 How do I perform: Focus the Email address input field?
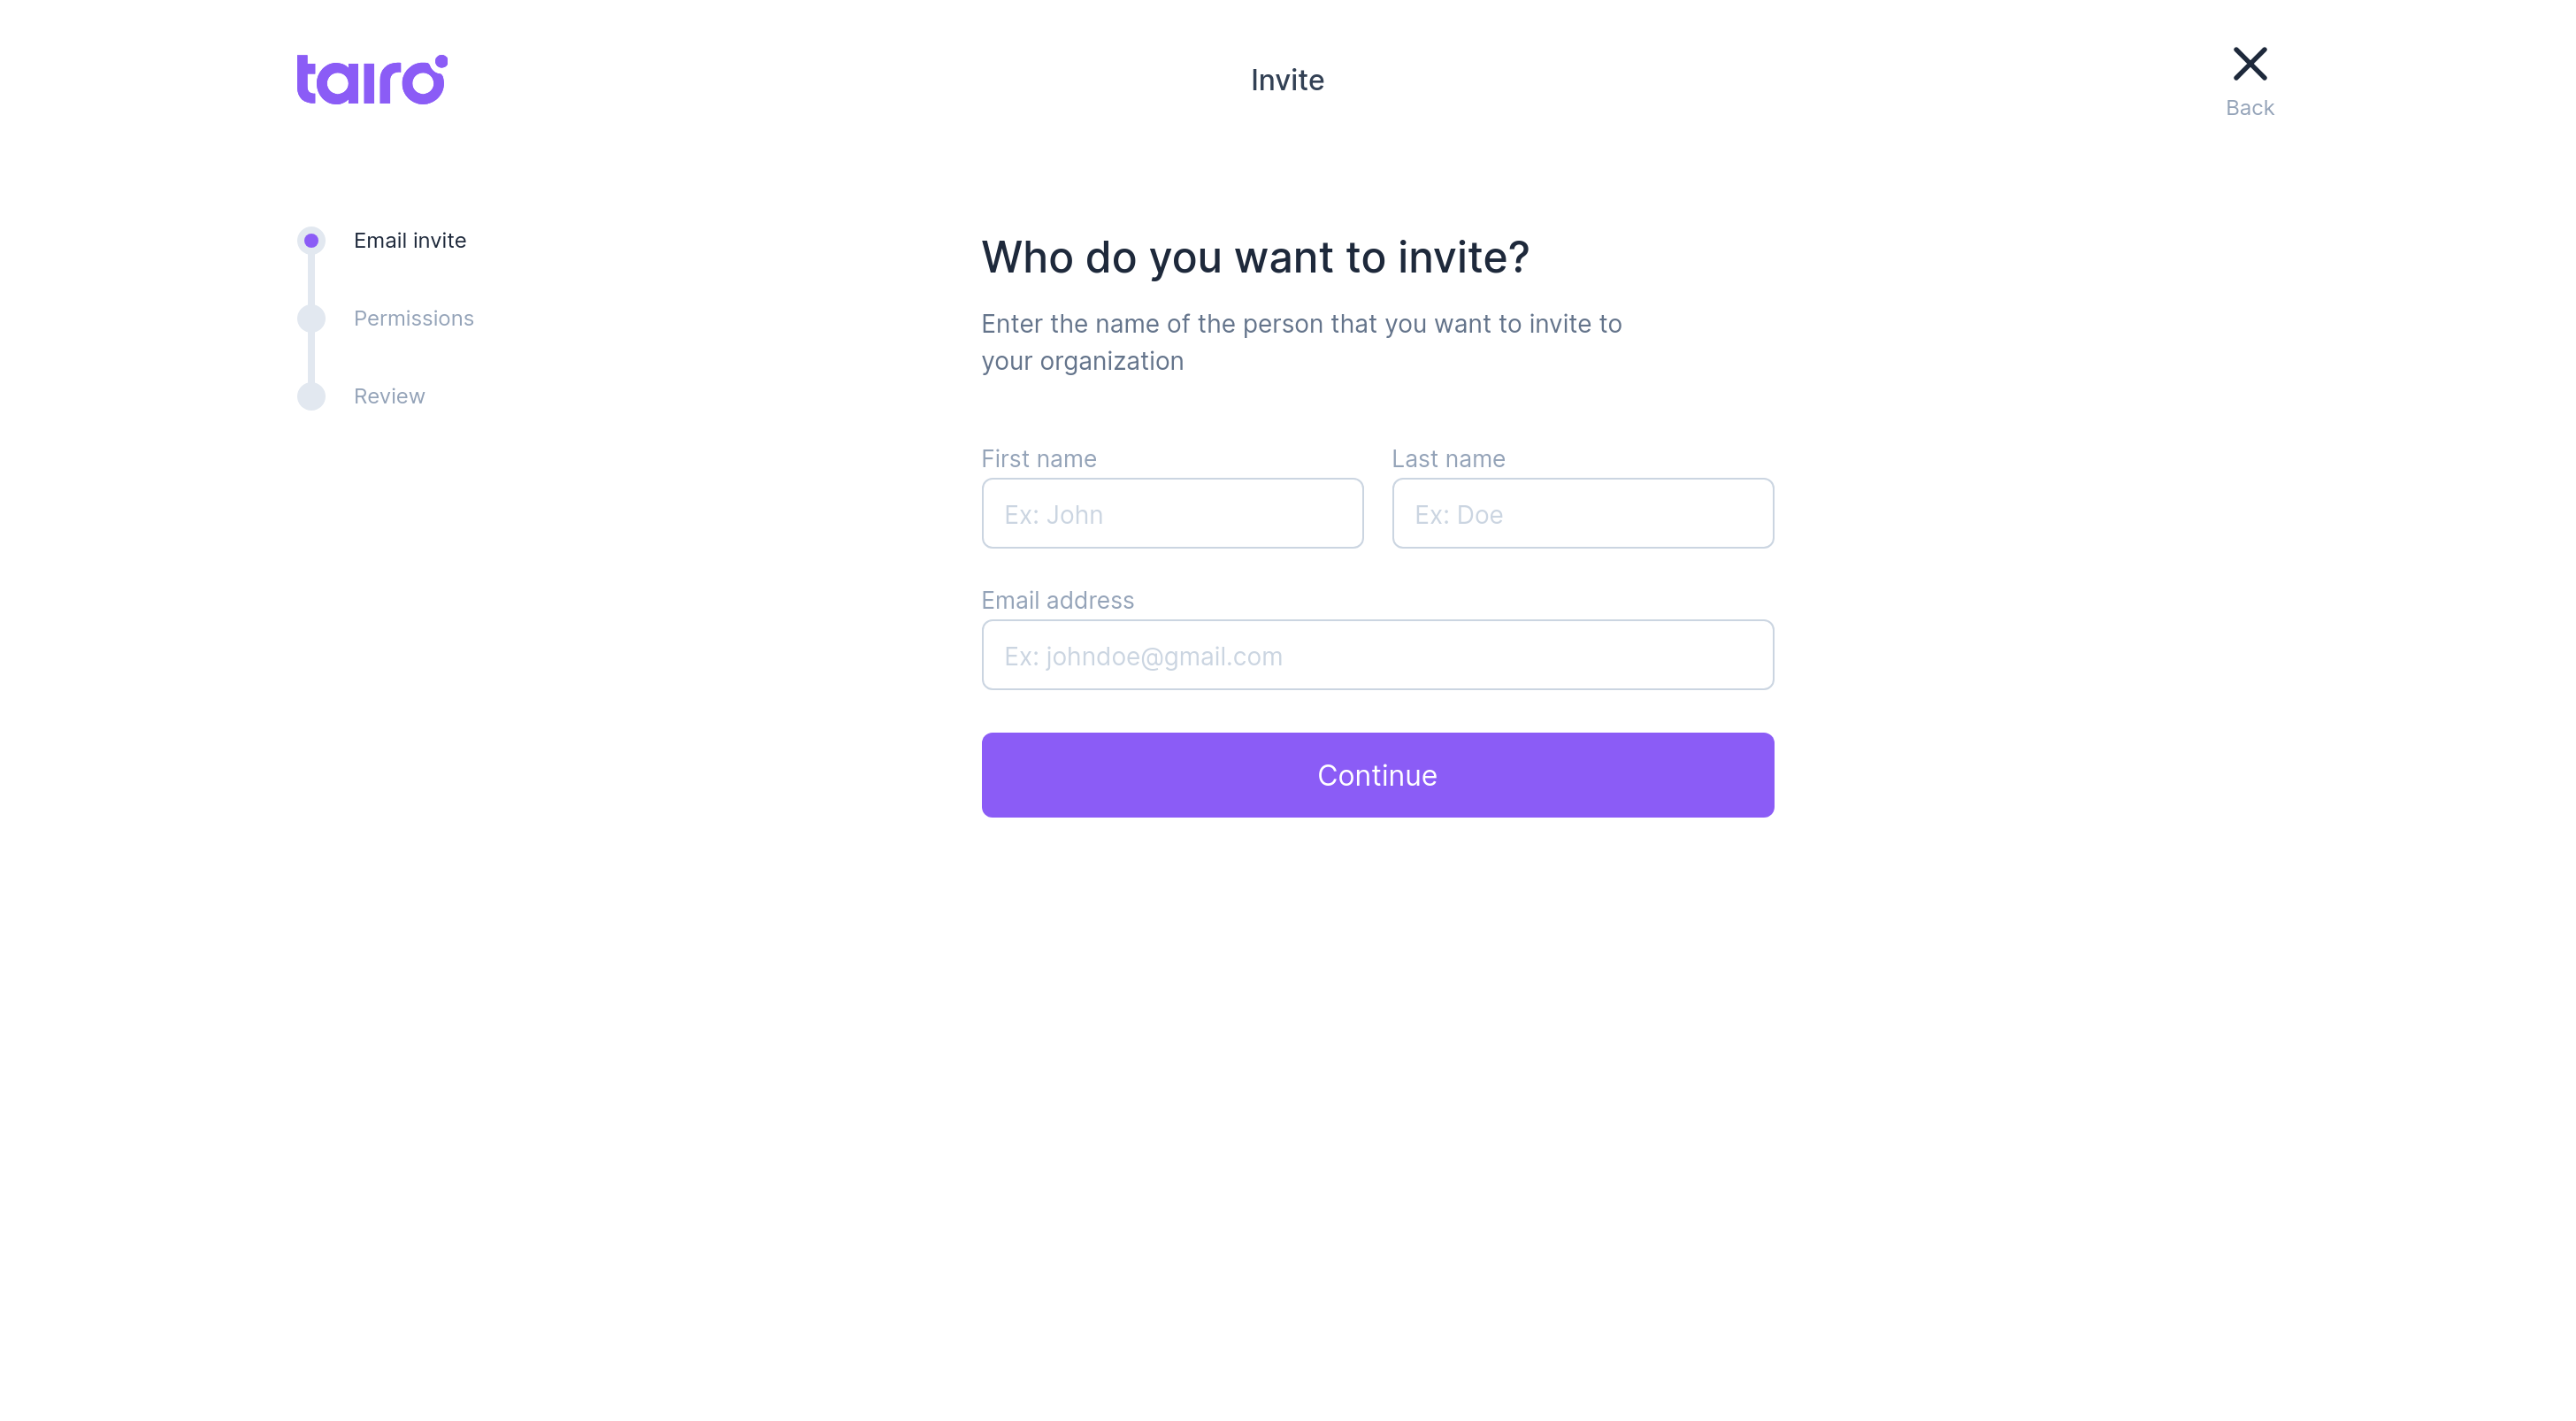[x=1377, y=655]
